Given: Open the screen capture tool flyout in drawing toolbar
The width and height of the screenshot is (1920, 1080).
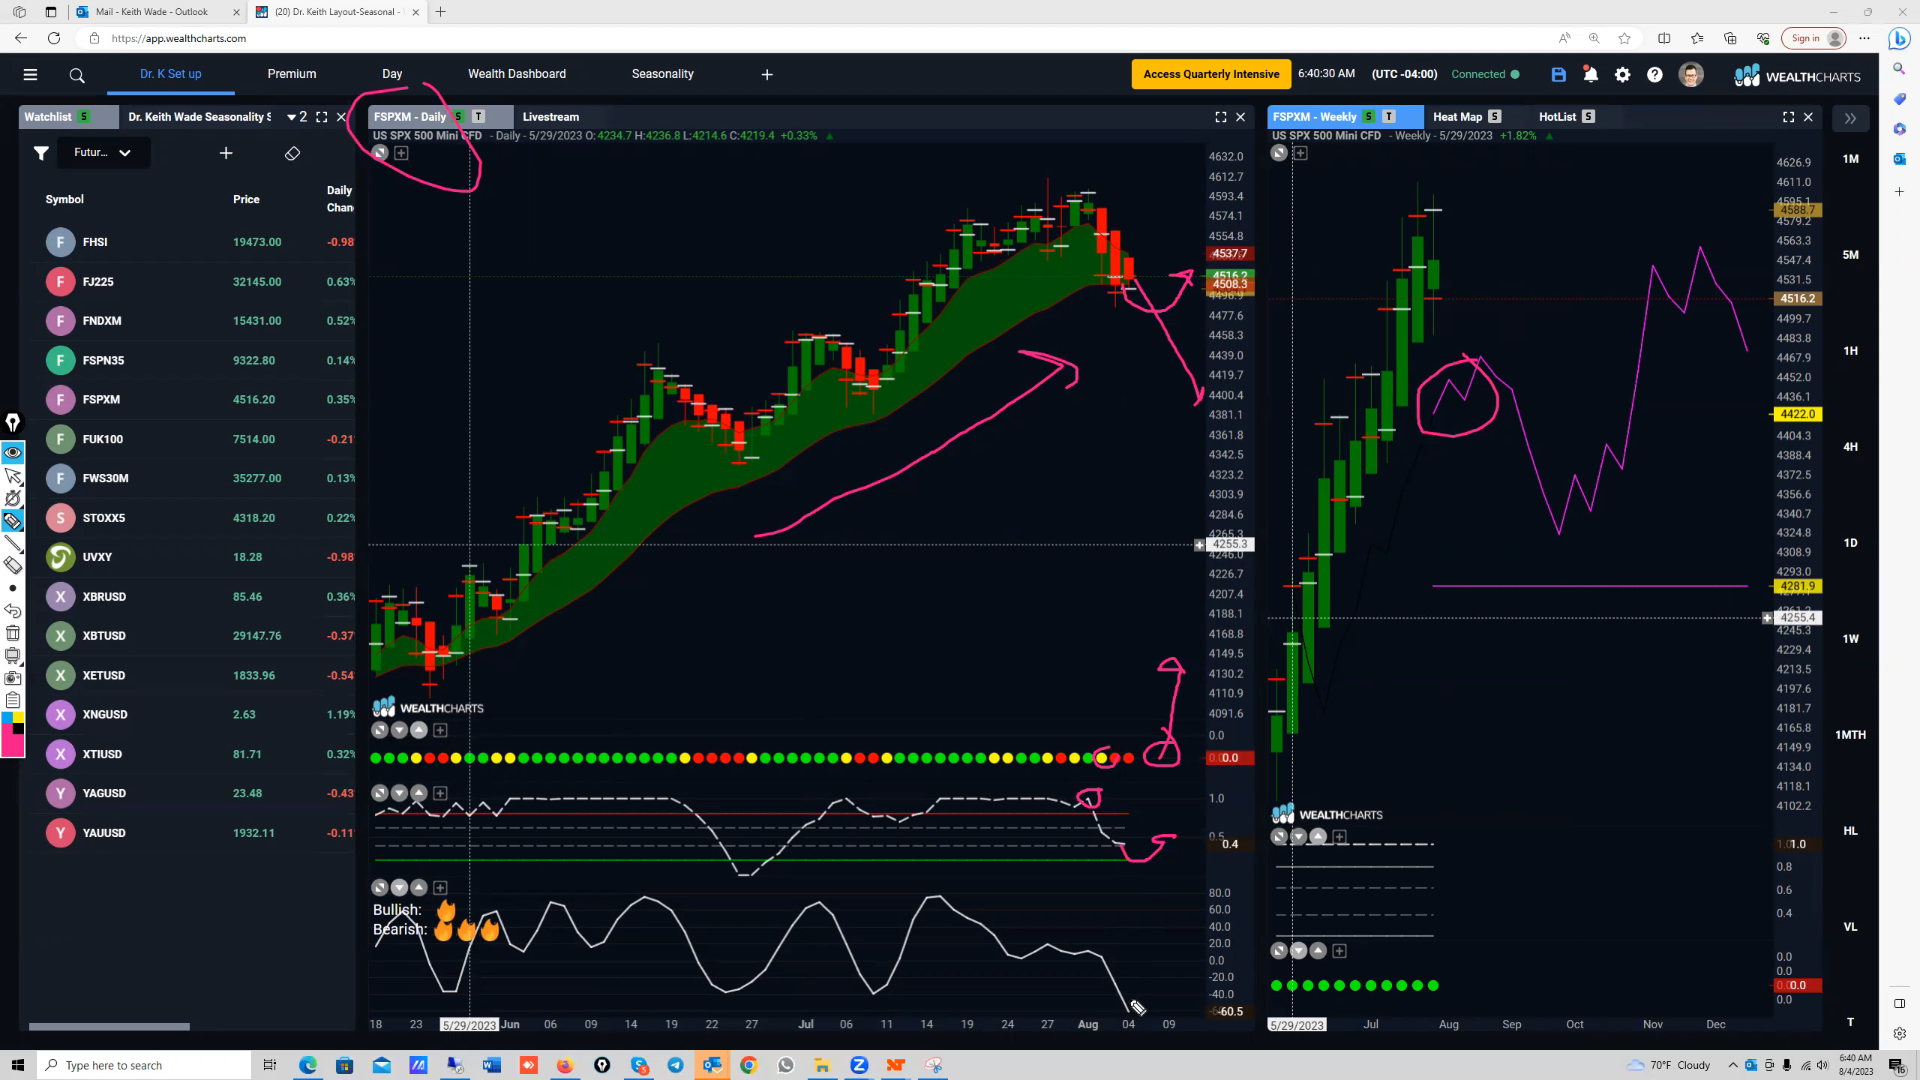Looking at the screenshot, I should [13, 656].
